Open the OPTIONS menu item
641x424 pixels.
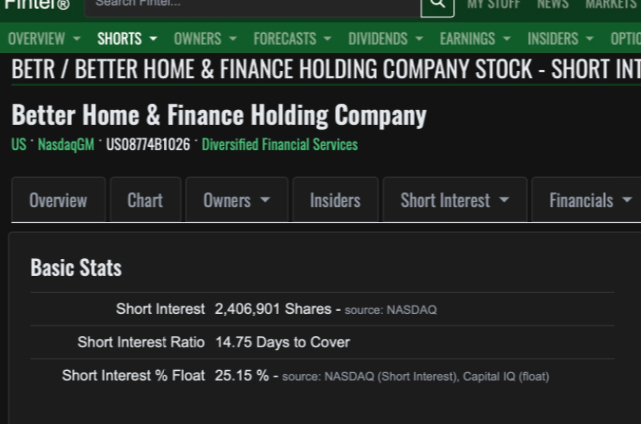coord(625,39)
